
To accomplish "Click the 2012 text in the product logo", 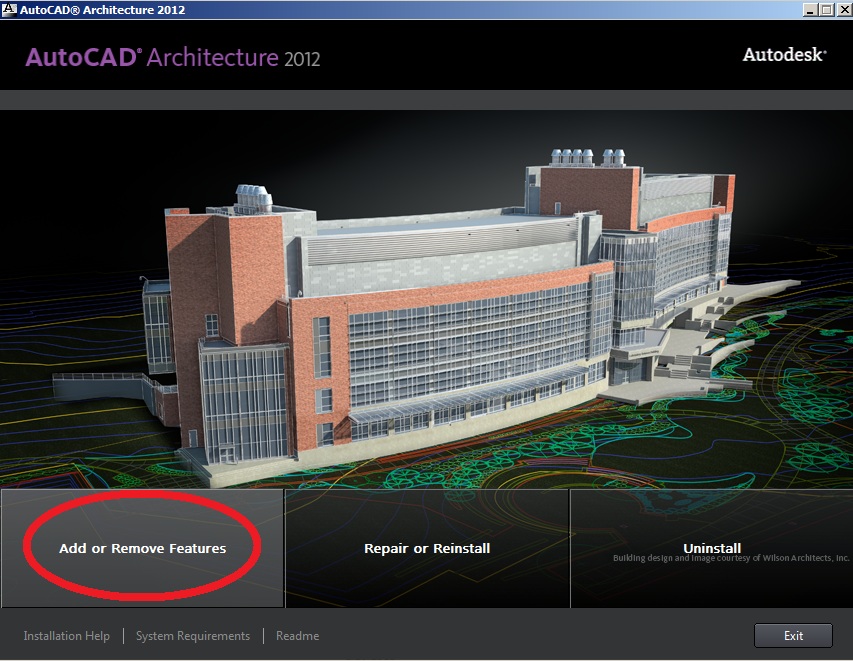I will pos(299,60).
